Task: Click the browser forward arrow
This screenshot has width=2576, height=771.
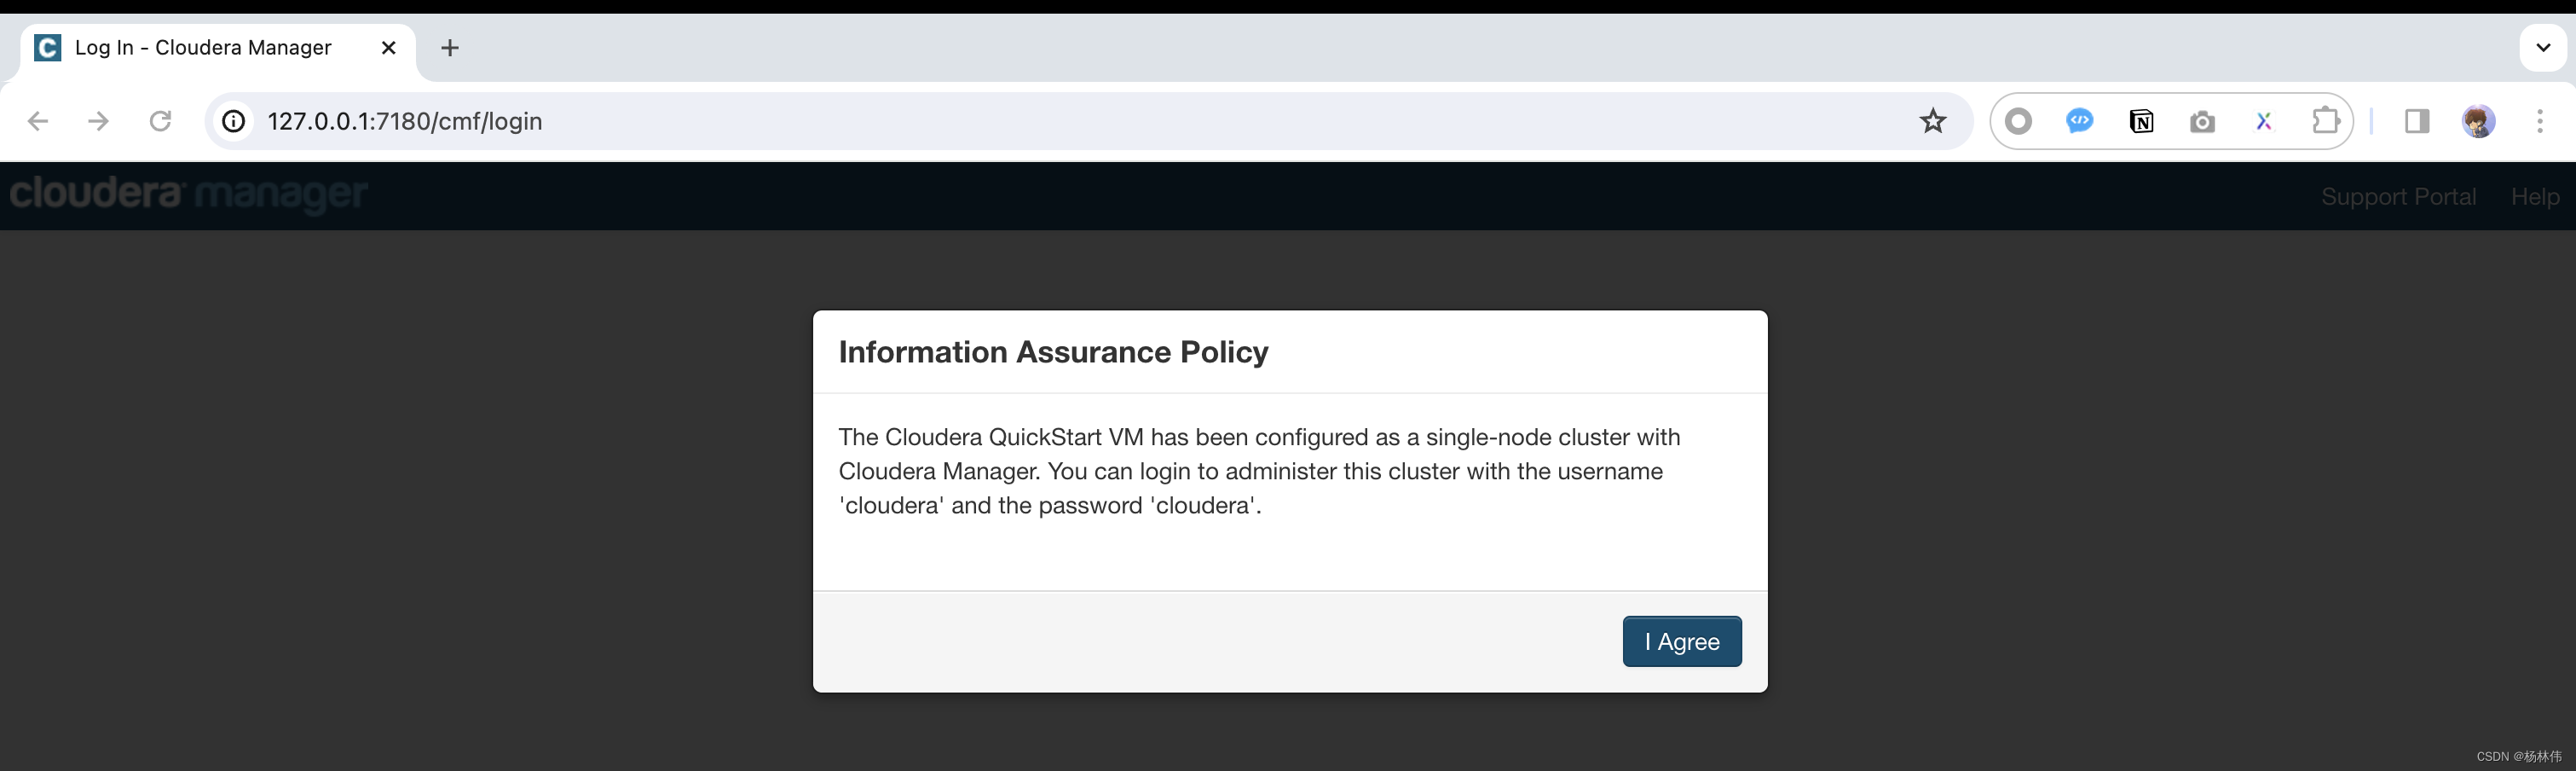Action: click(98, 121)
